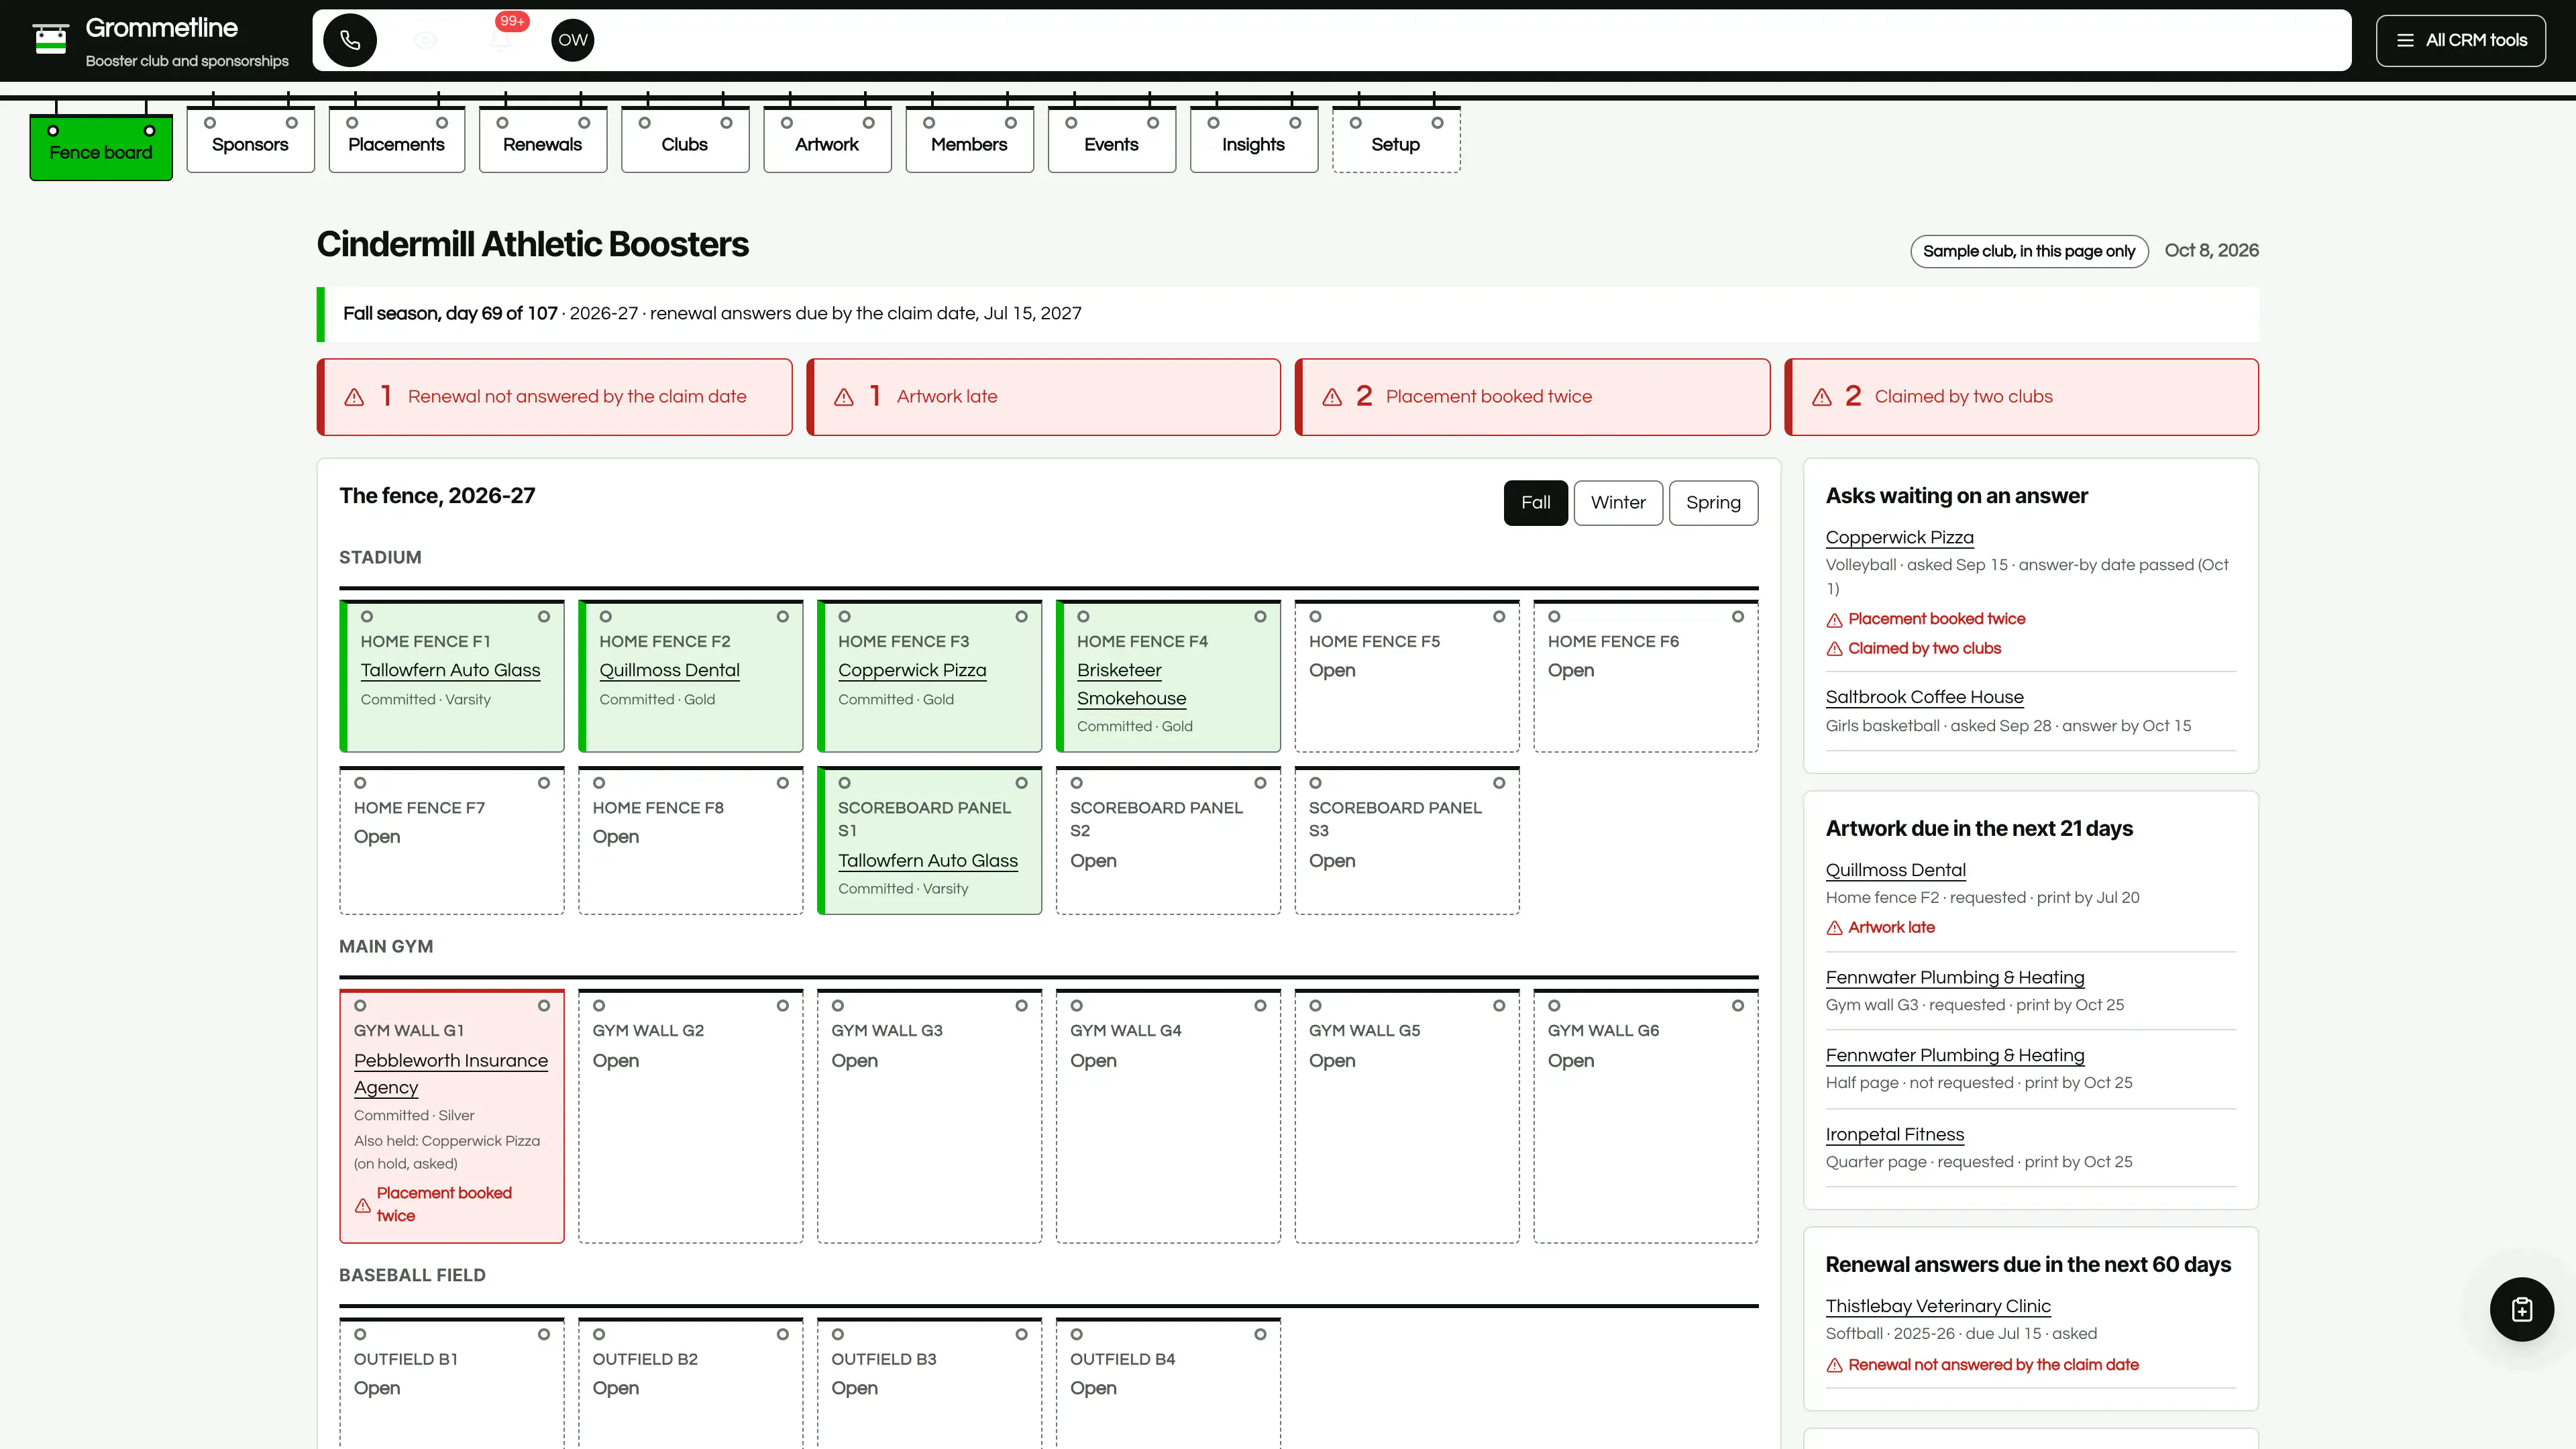Open Brisketeer Smokehouse on Home Fence F4

click(1131, 684)
